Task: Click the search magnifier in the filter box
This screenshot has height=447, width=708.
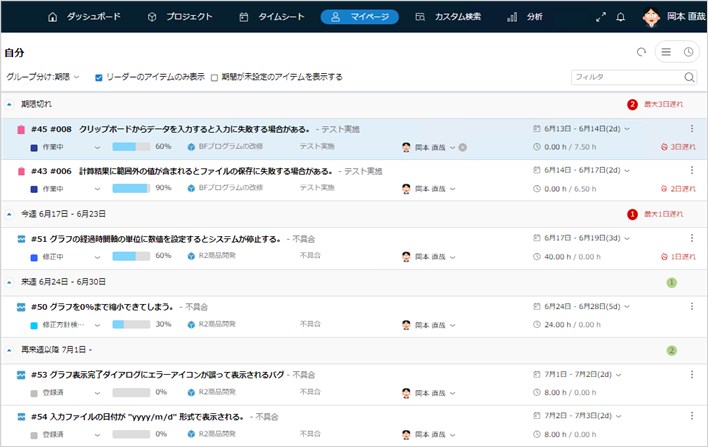Action: [689, 77]
